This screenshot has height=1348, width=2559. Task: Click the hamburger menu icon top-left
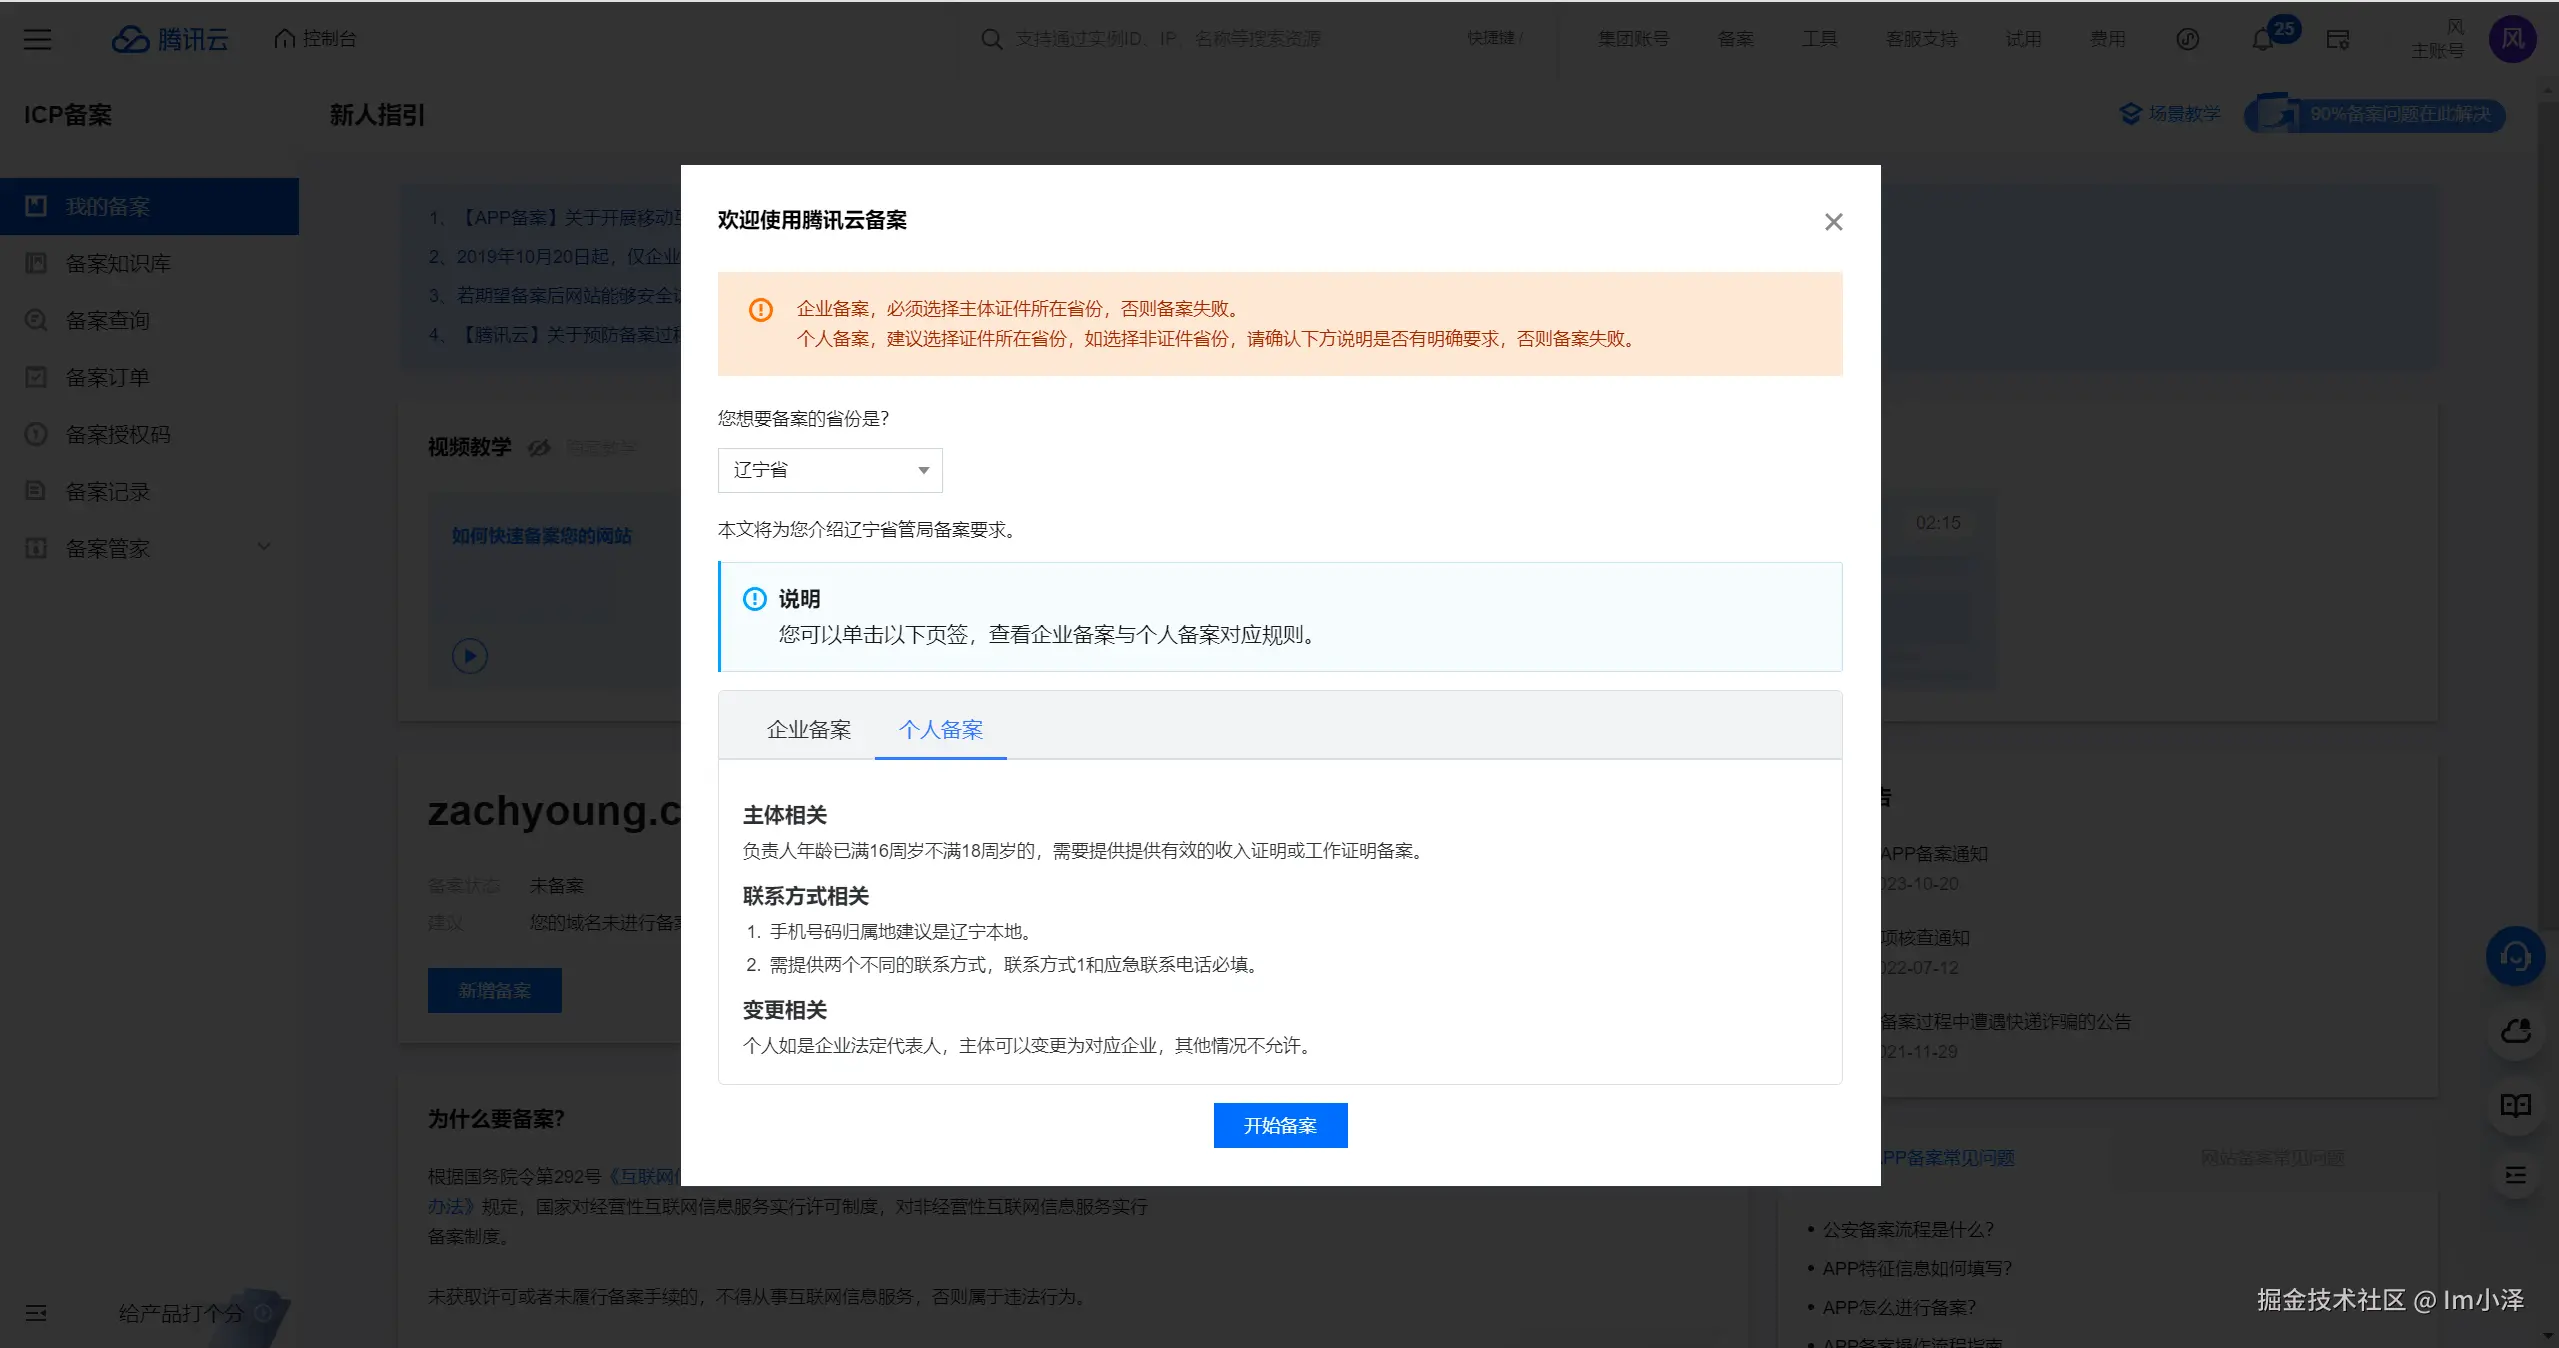(37, 39)
